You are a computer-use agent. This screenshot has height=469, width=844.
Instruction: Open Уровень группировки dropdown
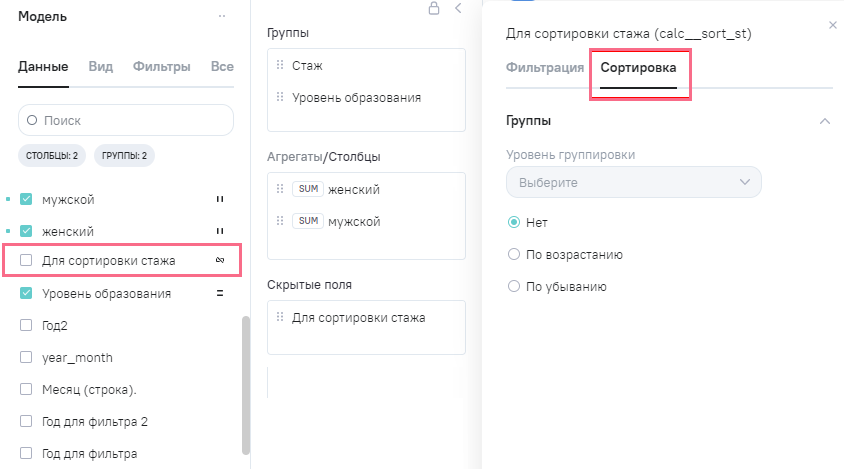coord(634,182)
